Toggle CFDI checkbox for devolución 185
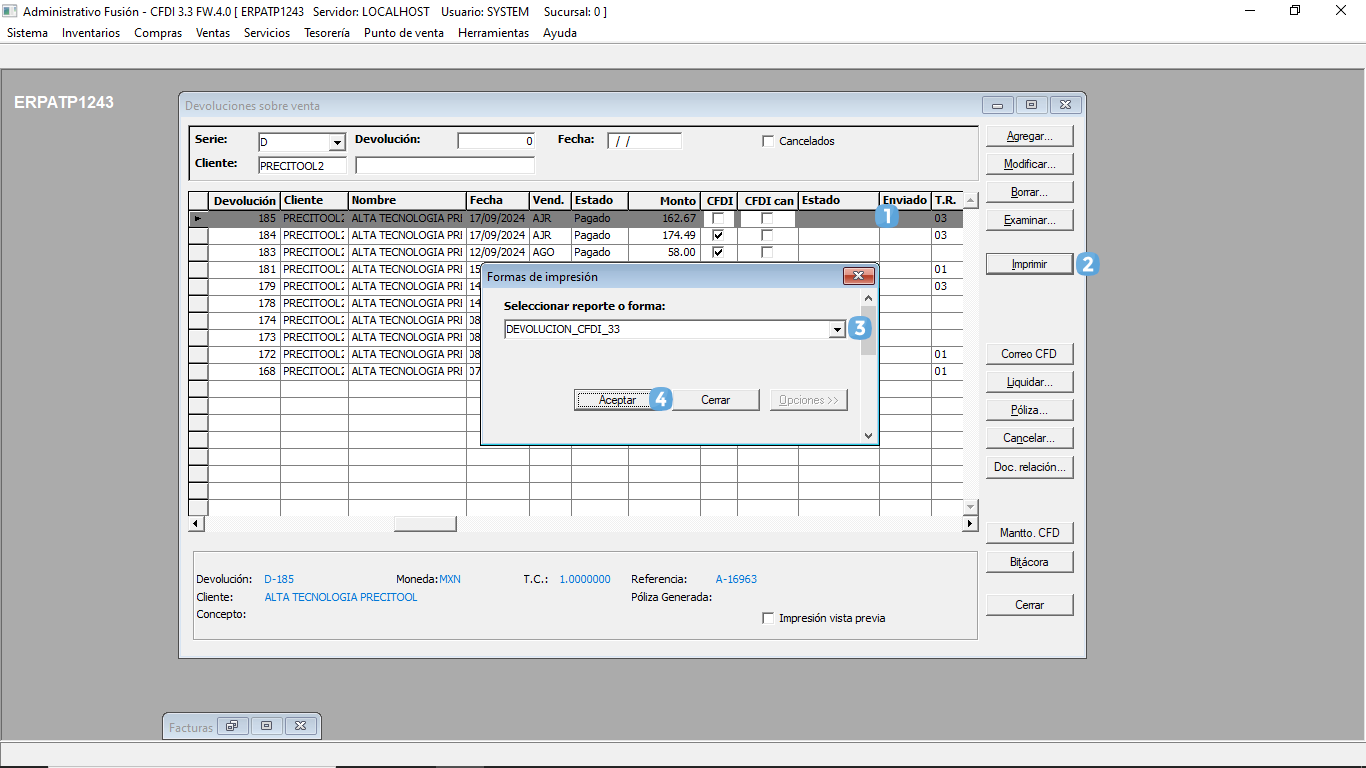Image resolution: width=1366 pixels, height=768 pixels. (718, 218)
